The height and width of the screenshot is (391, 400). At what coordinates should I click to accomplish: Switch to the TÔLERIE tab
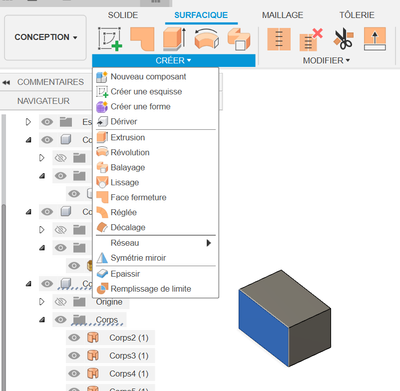point(357,15)
